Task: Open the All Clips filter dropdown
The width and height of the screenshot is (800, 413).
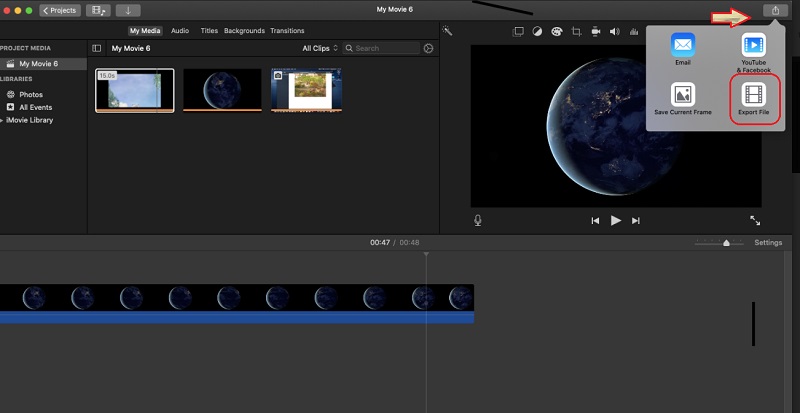Action: pyautogui.click(x=320, y=48)
